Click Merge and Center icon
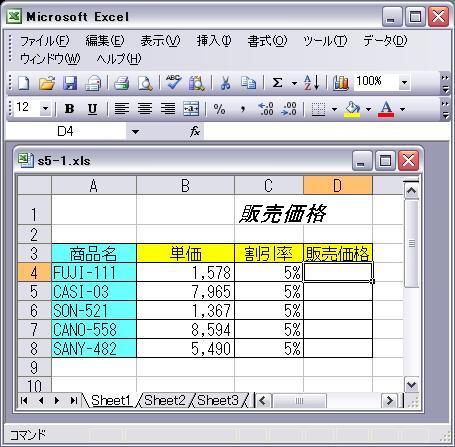Viewport: 455px width, 447px height. tap(191, 109)
